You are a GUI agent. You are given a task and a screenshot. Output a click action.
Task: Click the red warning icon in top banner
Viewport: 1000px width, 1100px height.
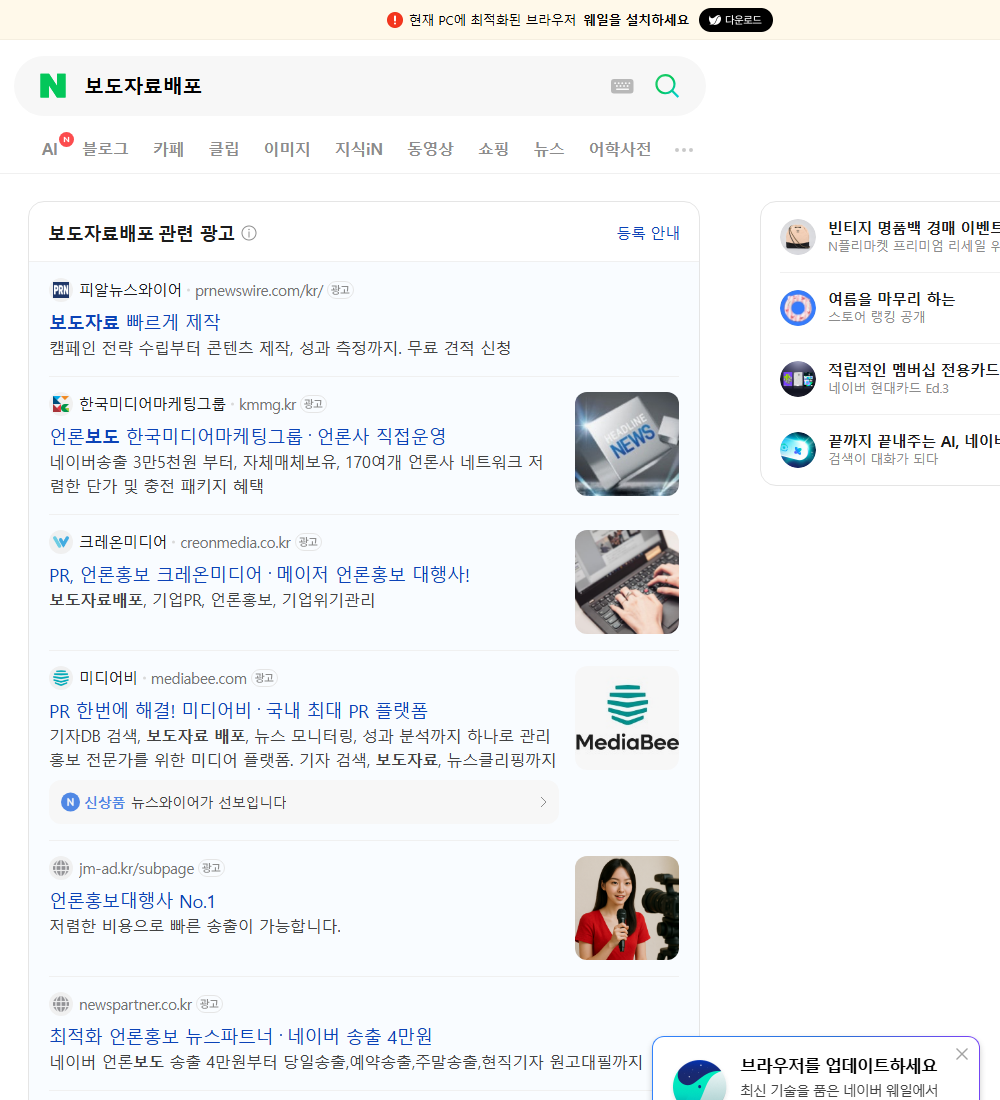coord(395,20)
